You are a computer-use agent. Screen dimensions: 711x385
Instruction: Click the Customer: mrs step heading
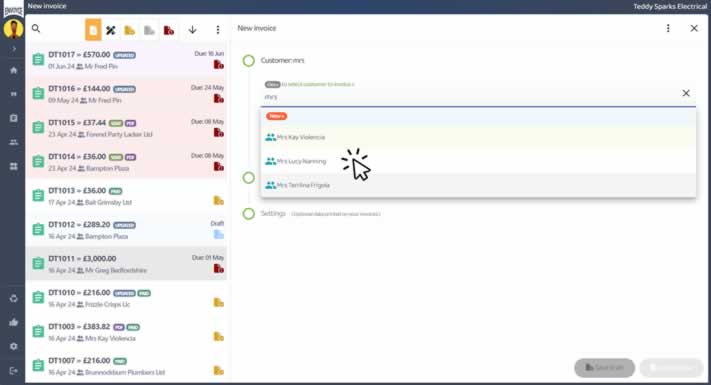pos(282,60)
